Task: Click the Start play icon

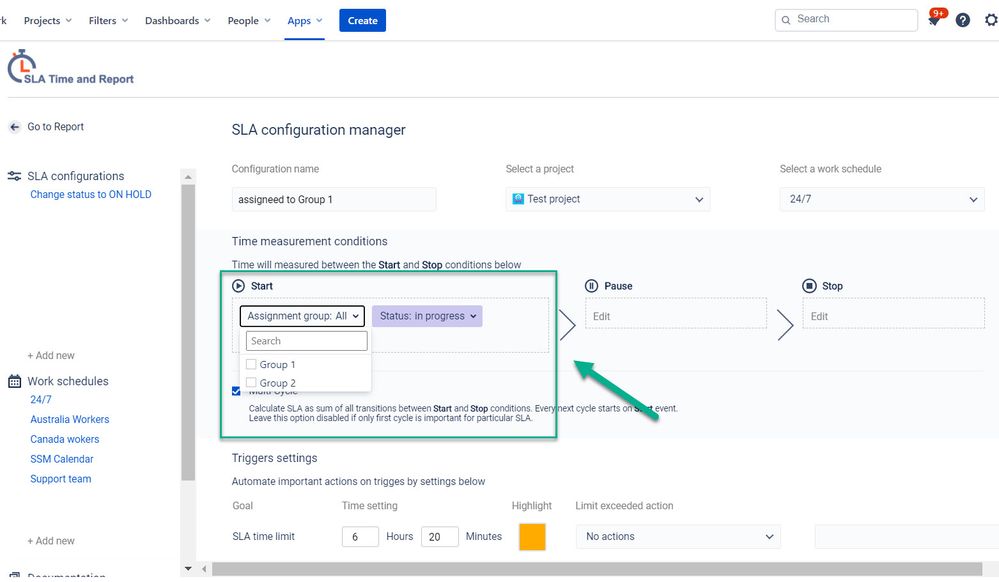Action: (238, 286)
